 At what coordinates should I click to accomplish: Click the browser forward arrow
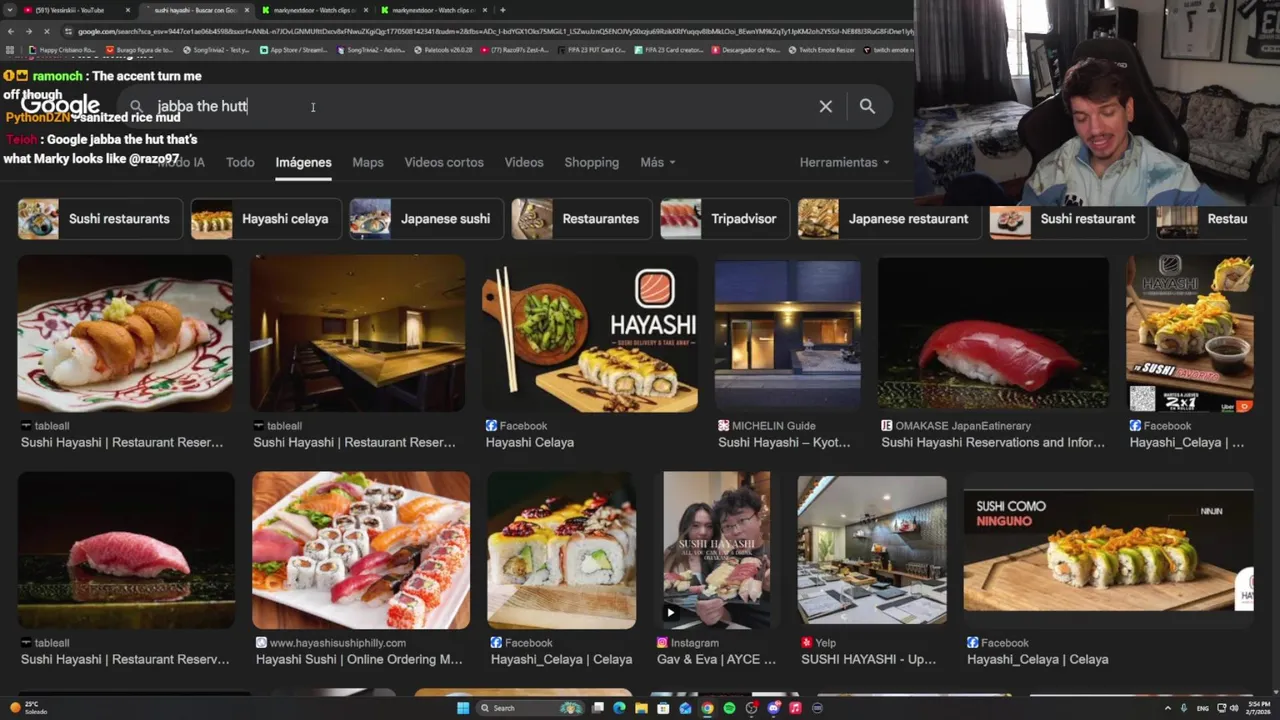click(29, 31)
